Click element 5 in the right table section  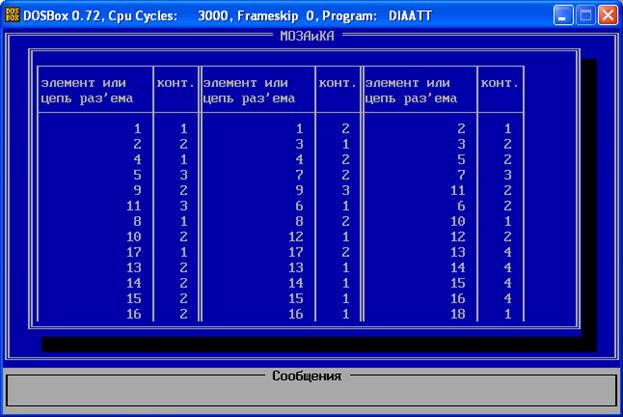tap(463, 160)
